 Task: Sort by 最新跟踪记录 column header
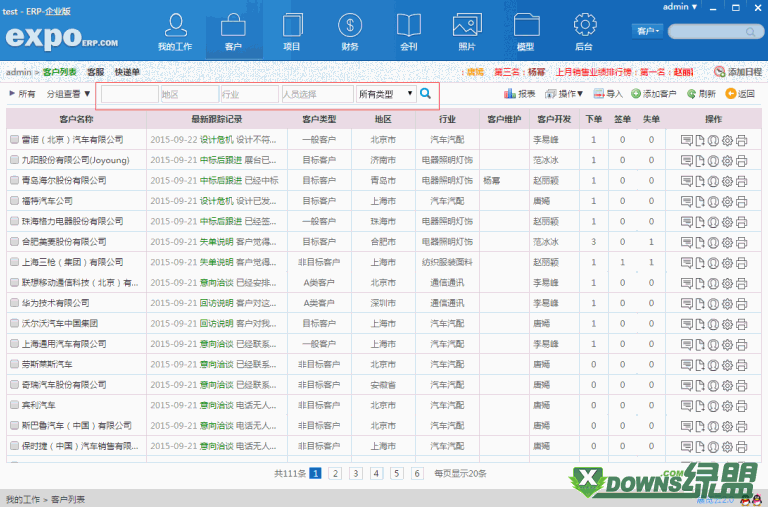217,119
